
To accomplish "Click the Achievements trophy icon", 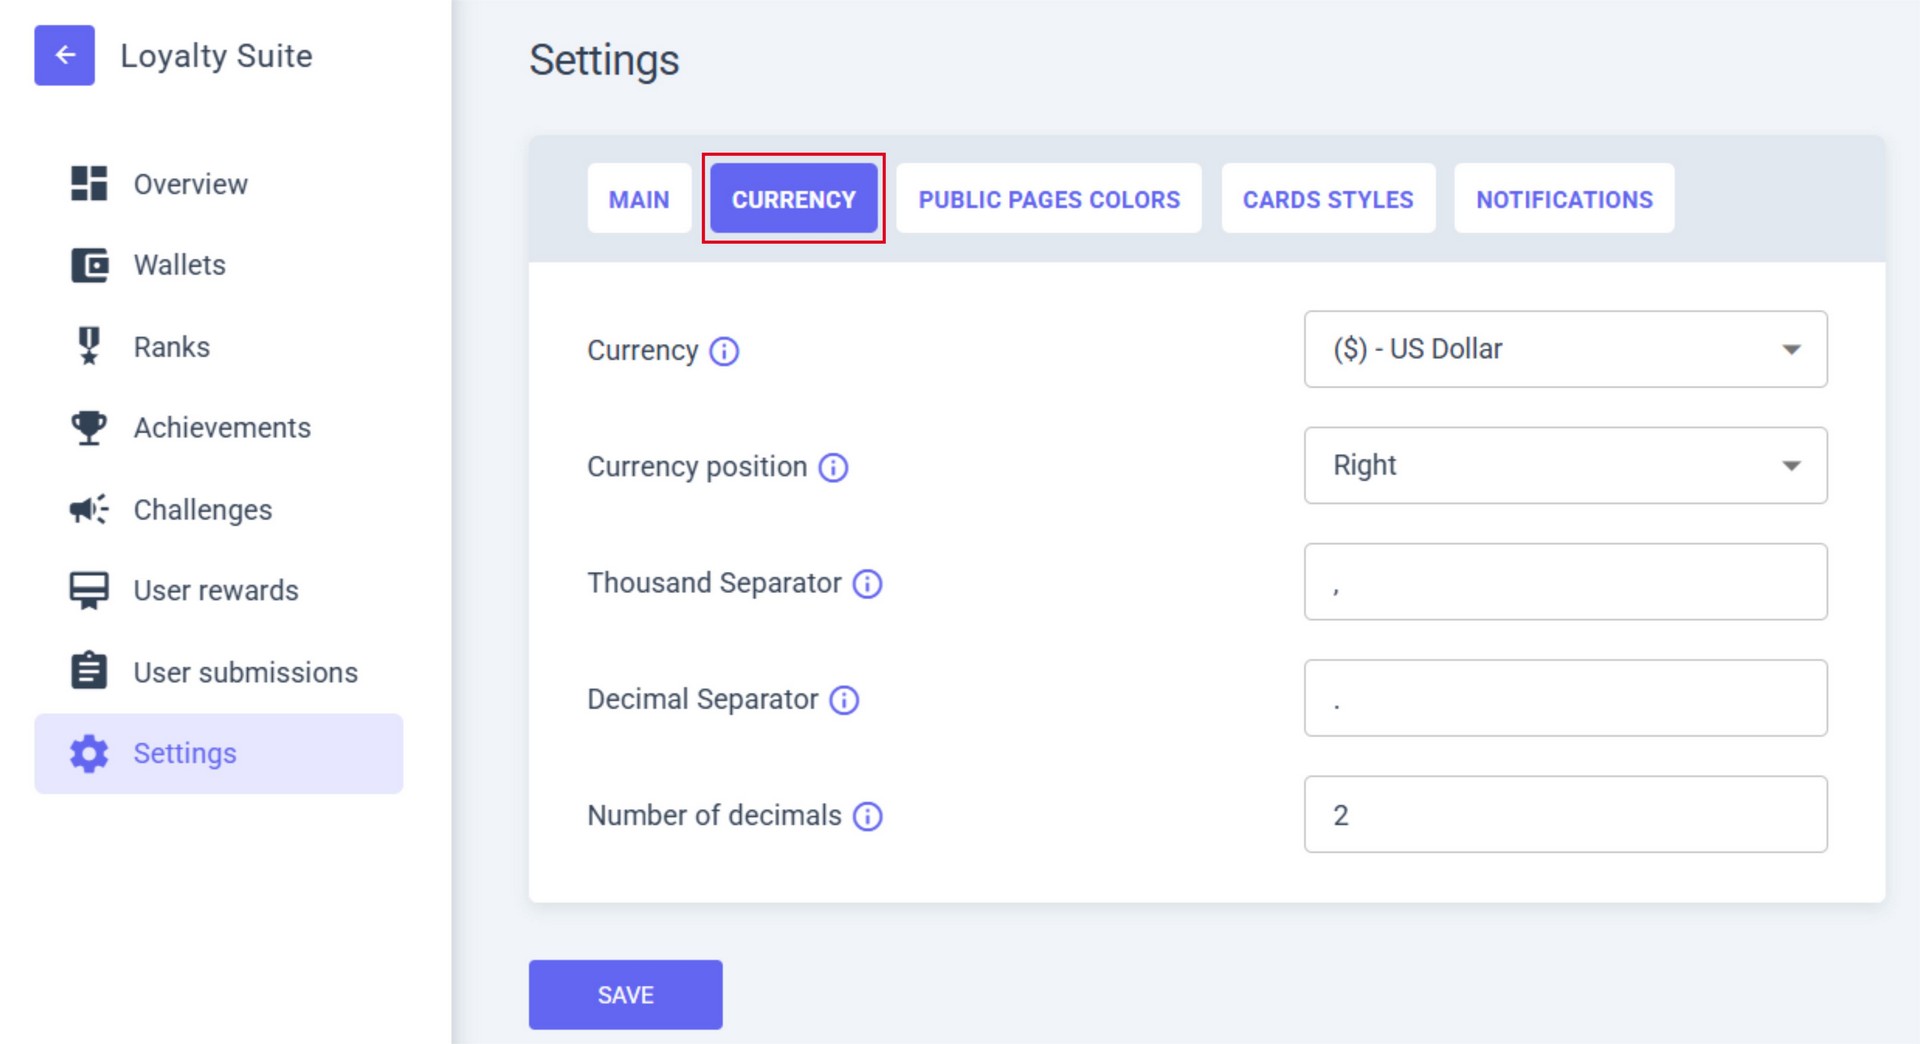I will click(x=89, y=427).
